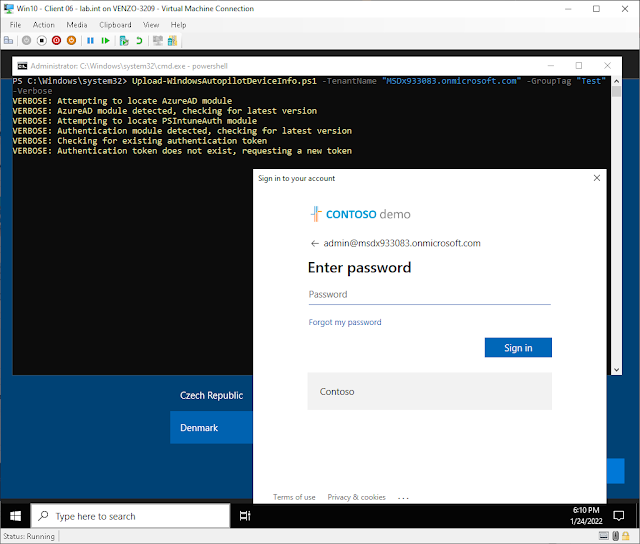Click the PowerShell scrollbar up arrow
The width and height of the screenshot is (640, 544).
[x=616, y=81]
